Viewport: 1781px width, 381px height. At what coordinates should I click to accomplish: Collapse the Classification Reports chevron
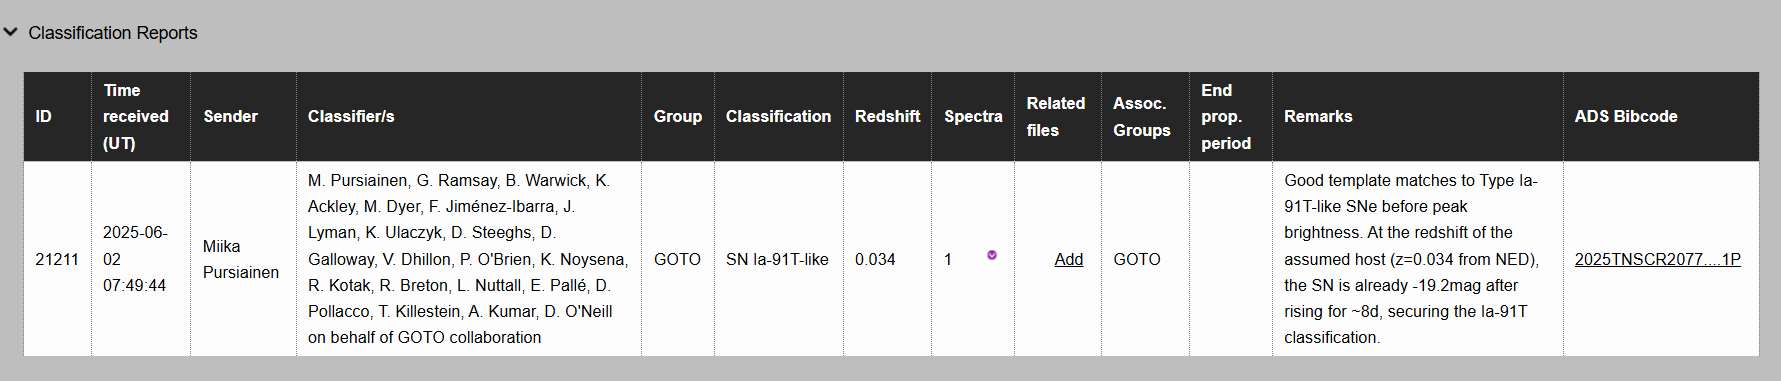click(x=11, y=32)
